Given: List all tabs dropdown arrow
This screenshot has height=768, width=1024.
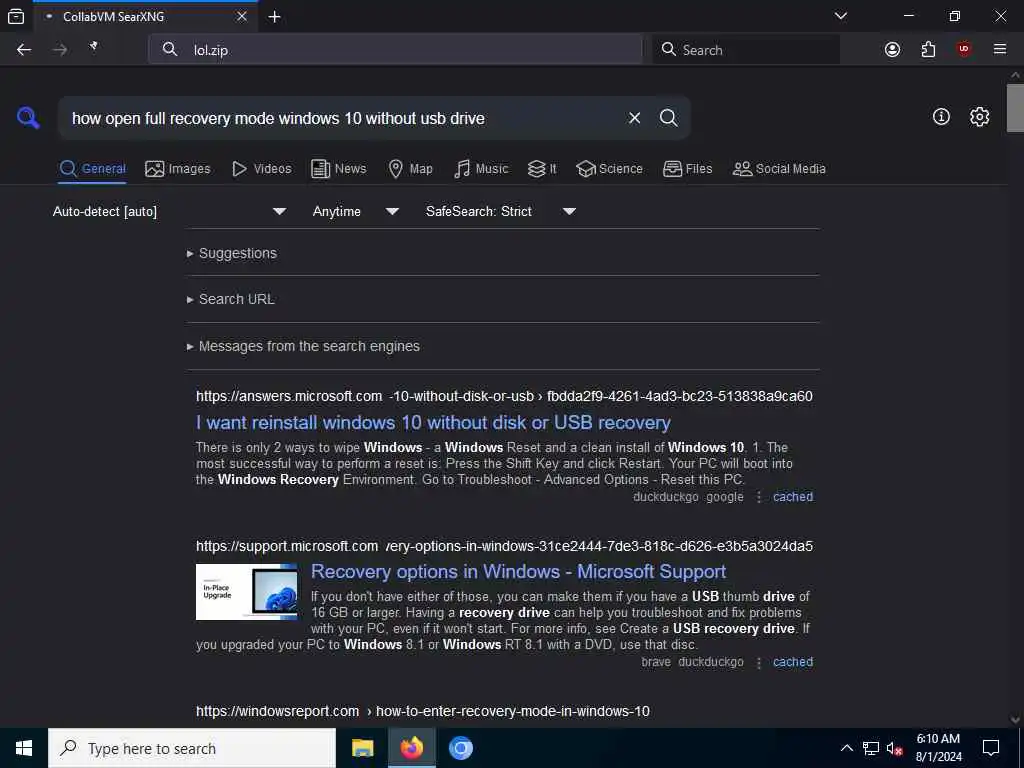Looking at the screenshot, I should point(841,16).
